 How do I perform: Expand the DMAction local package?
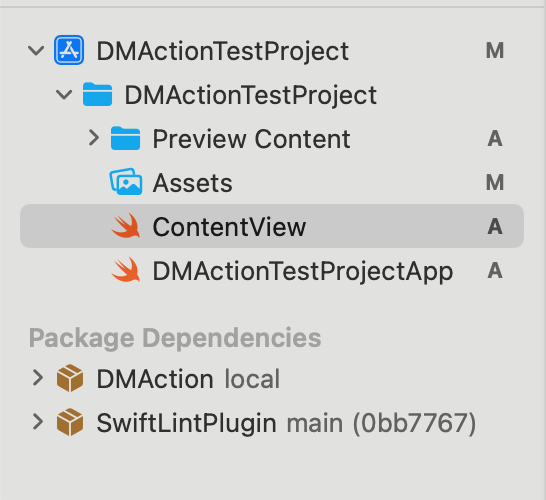click(x=38, y=378)
